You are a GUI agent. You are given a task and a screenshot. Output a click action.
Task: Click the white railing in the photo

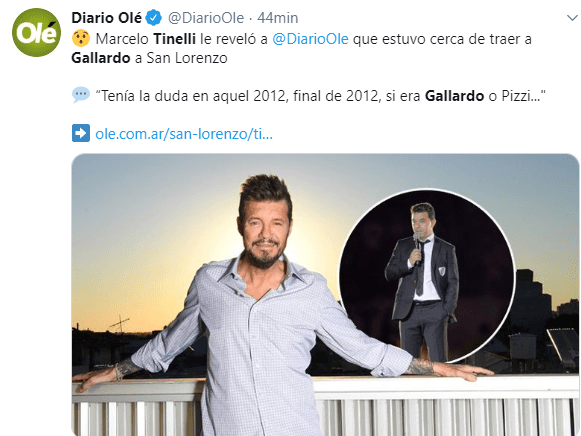click(x=445, y=406)
